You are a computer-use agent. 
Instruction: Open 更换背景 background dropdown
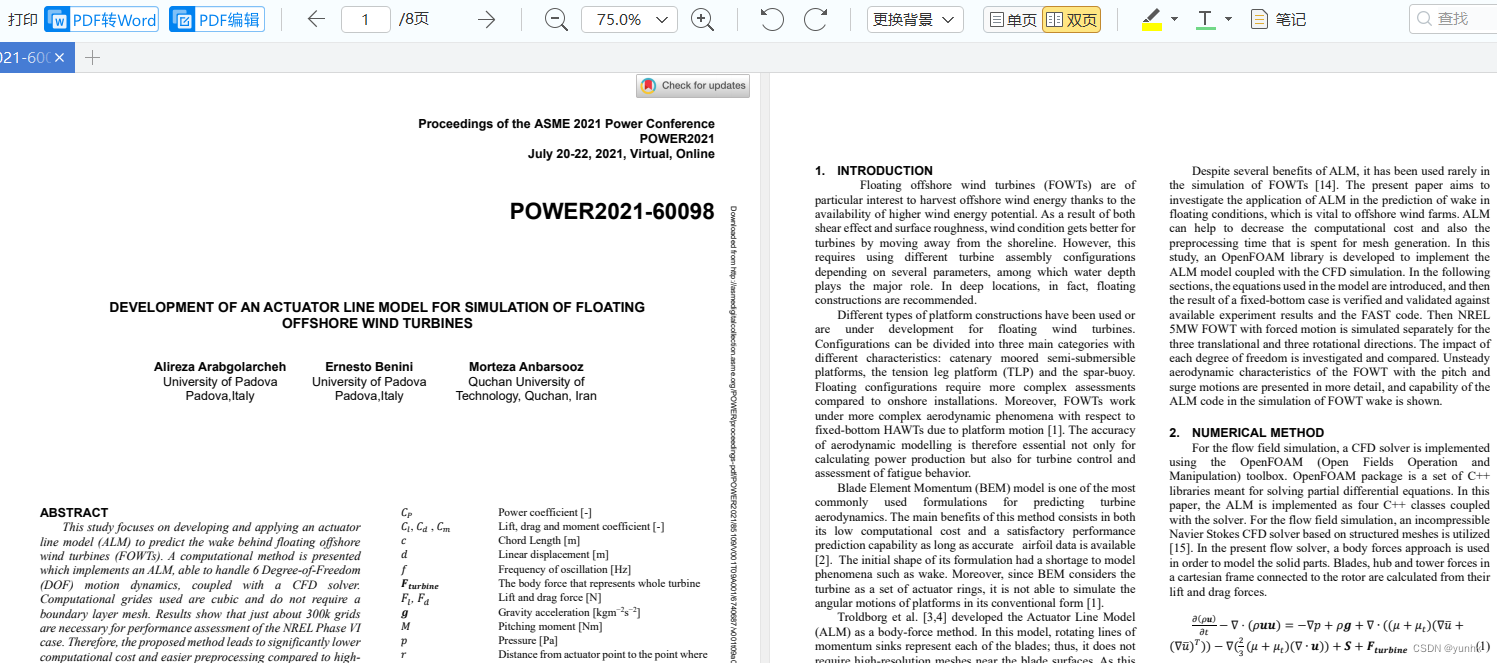tap(915, 19)
